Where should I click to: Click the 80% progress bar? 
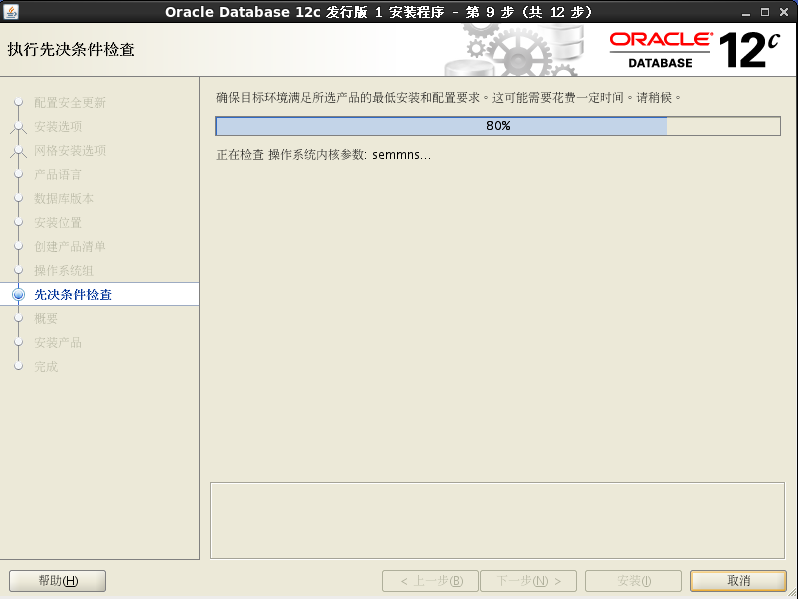[x=498, y=126]
